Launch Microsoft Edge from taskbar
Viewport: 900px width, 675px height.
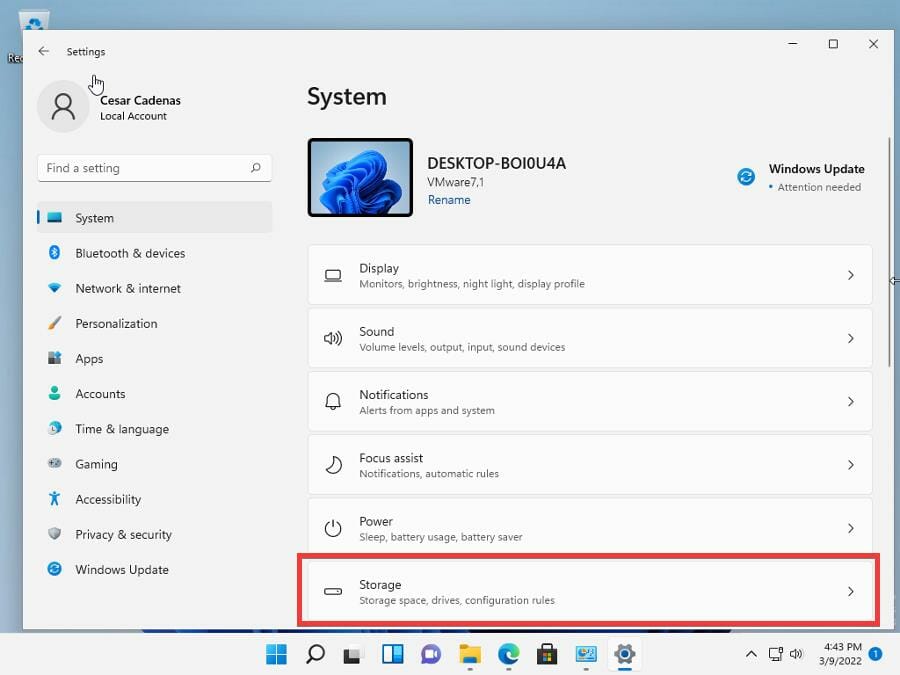tap(509, 654)
